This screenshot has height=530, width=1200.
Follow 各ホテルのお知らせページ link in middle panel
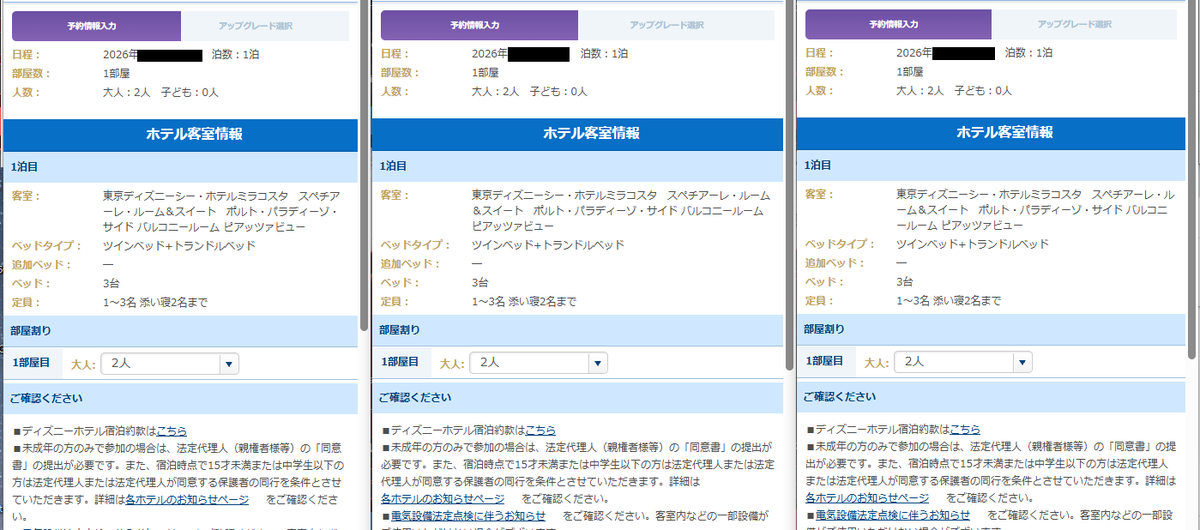tap(443, 498)
